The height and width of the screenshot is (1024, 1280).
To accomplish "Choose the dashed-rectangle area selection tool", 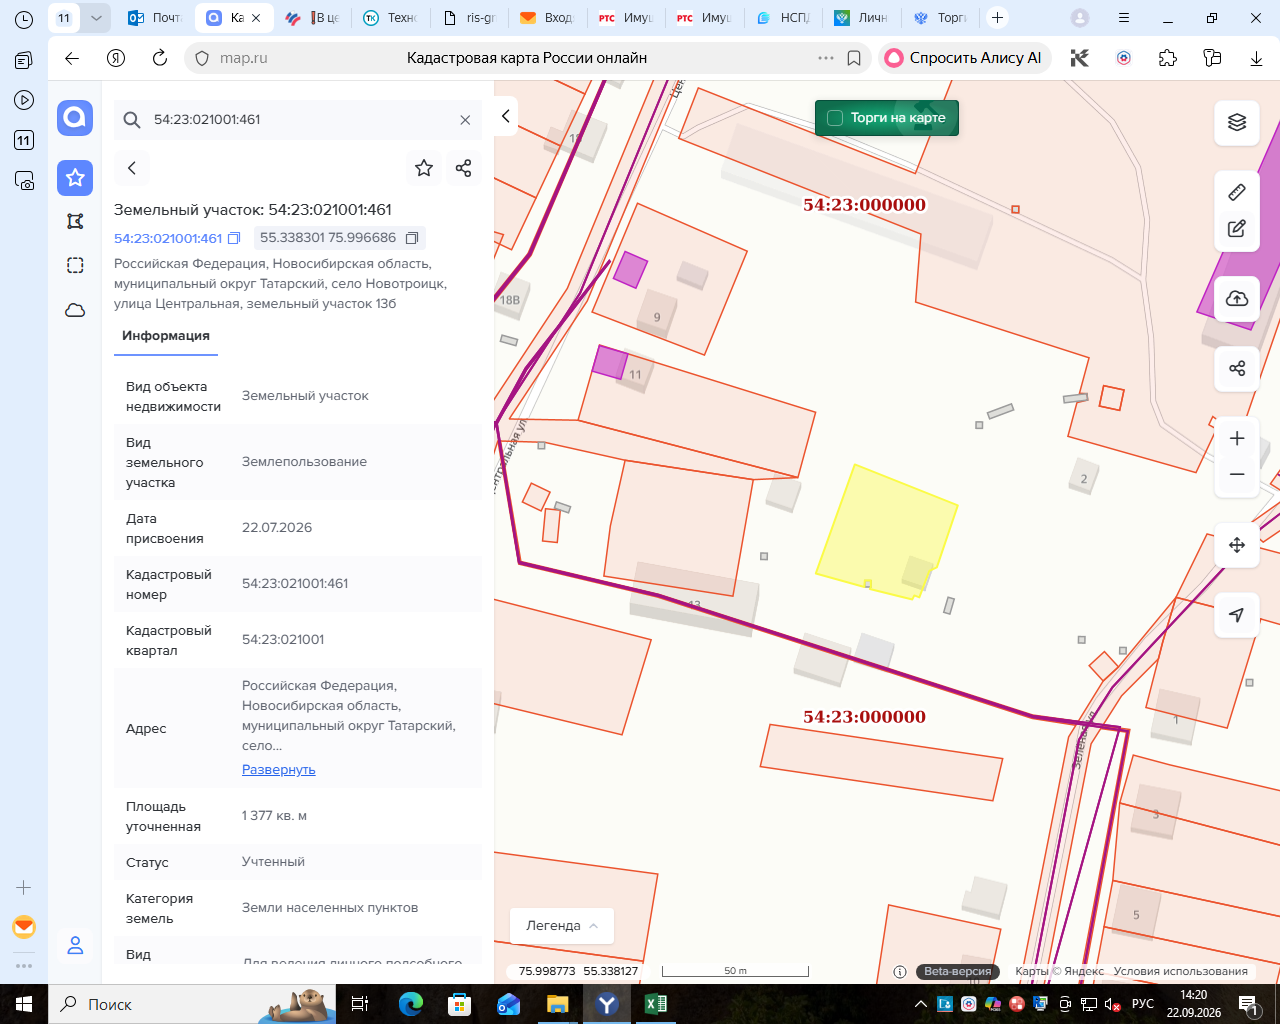I will pos(75,265).
